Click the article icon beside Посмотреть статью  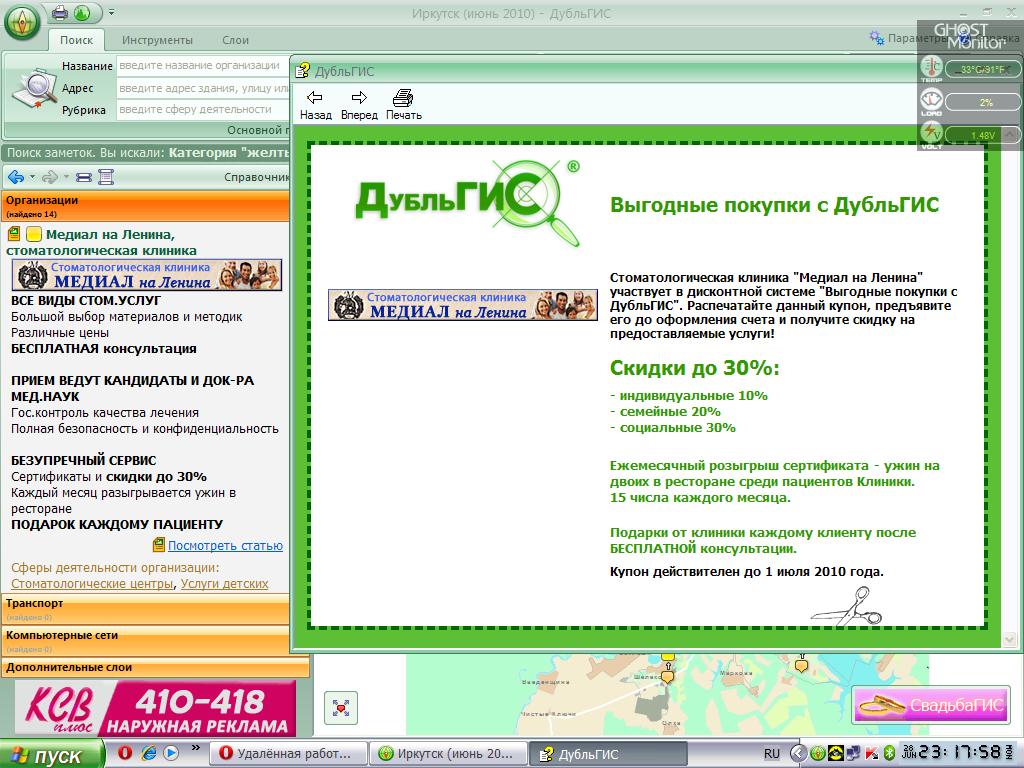pos(159,545)
